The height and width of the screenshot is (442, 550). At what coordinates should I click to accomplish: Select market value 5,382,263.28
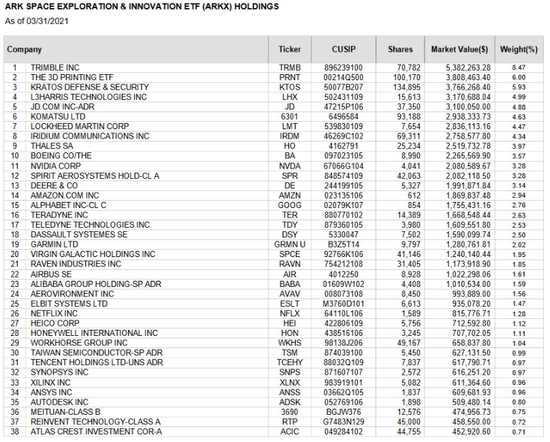[468, 67]
